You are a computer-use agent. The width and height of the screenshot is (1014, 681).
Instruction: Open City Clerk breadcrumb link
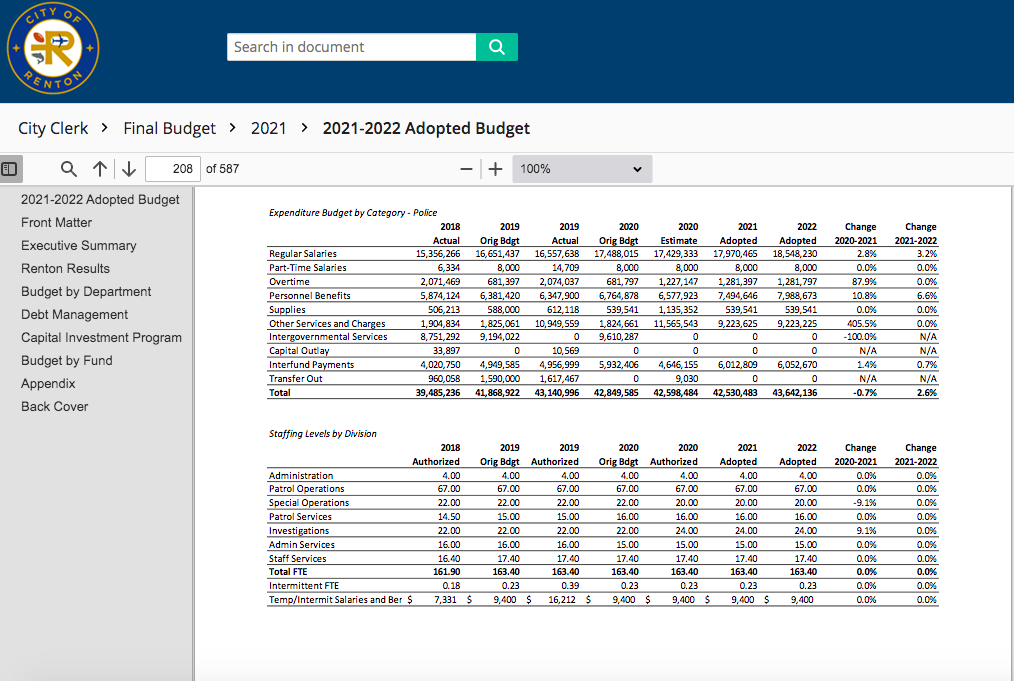tap(53, 128)
